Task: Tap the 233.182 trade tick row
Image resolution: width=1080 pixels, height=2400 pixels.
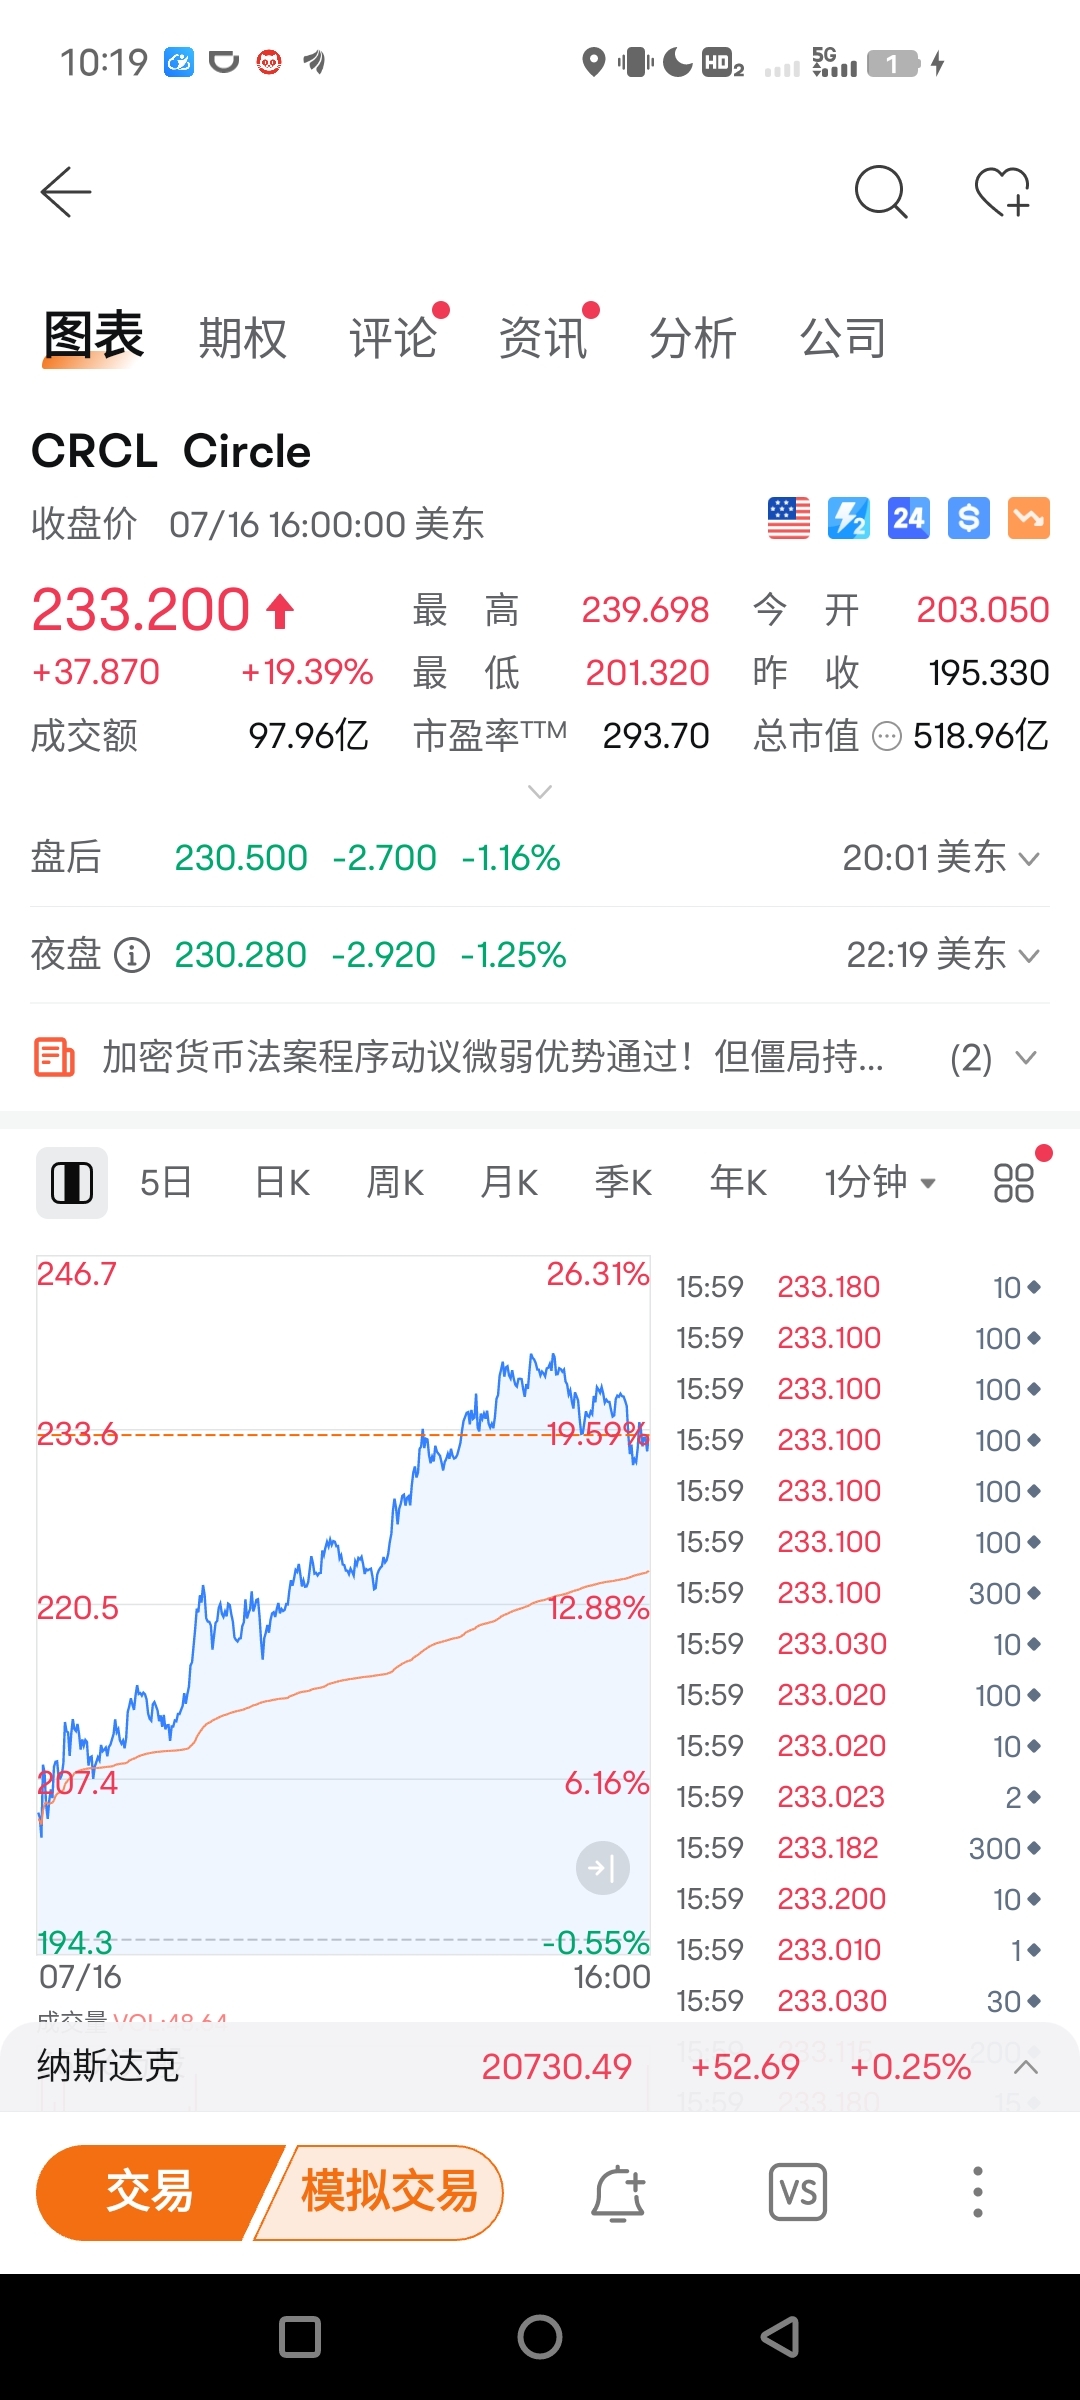Action: [x=859, y=1848]
